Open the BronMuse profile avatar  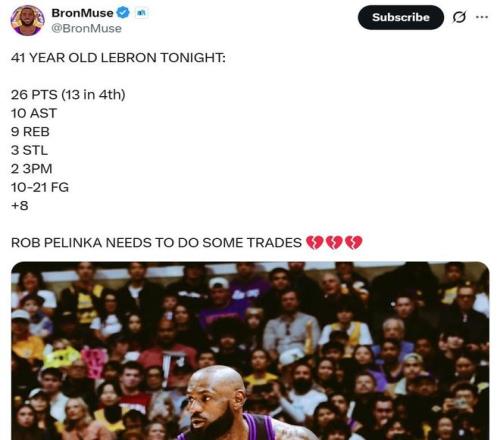28,20
